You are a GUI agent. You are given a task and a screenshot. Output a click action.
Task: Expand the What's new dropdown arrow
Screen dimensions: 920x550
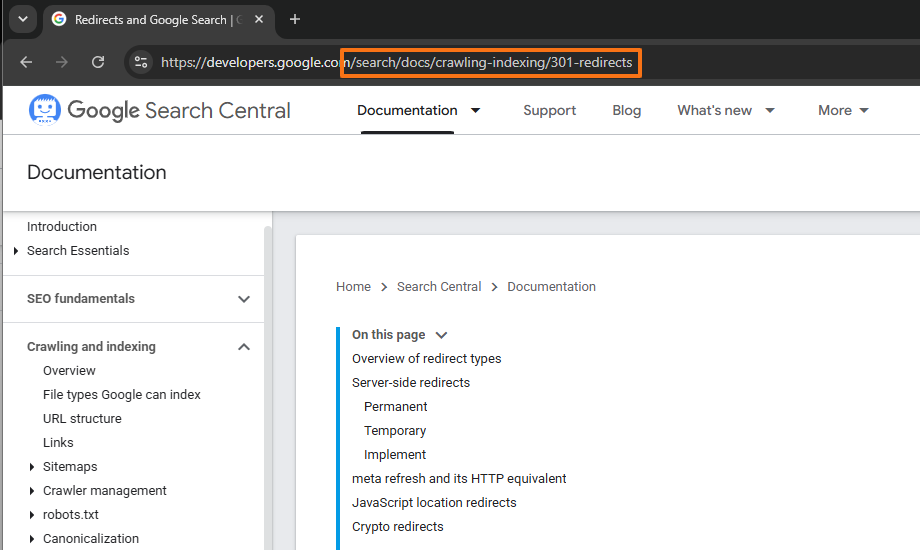(x=770, y=110)
